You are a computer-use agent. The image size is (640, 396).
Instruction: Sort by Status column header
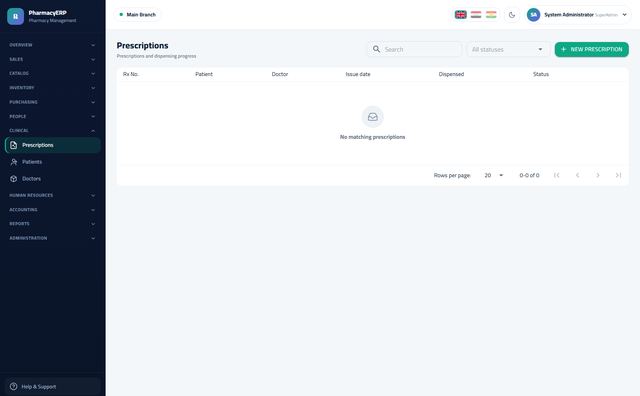pyautogui.click(x=541, y=74)
